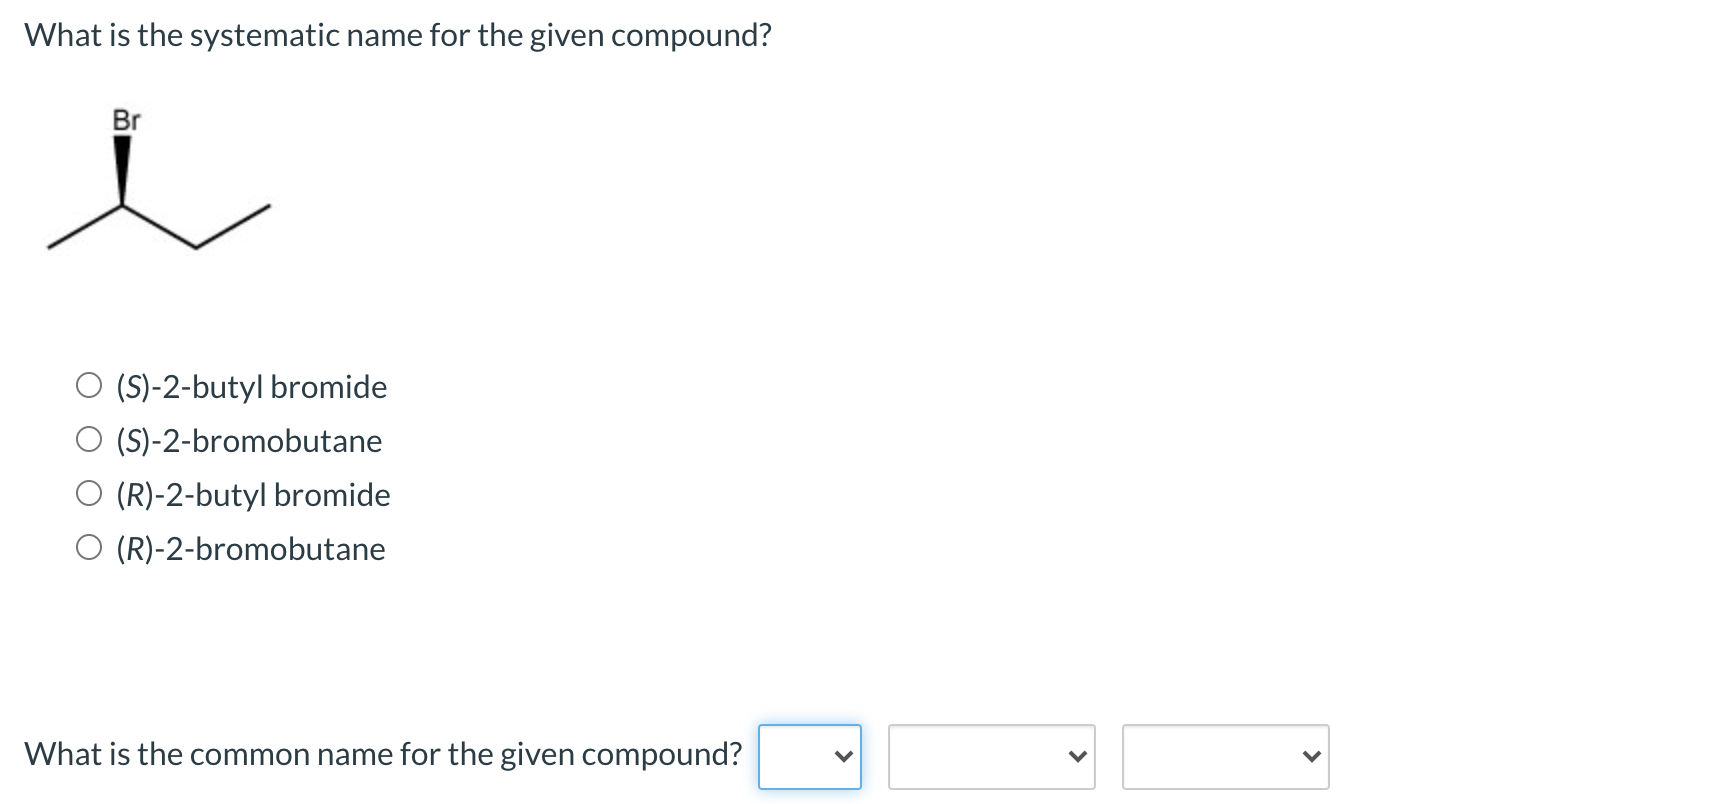The width and height of the screenshot is (1736, 804).
Task: Open the first dropdown after the common name question
Action: (x=810, y=757)
